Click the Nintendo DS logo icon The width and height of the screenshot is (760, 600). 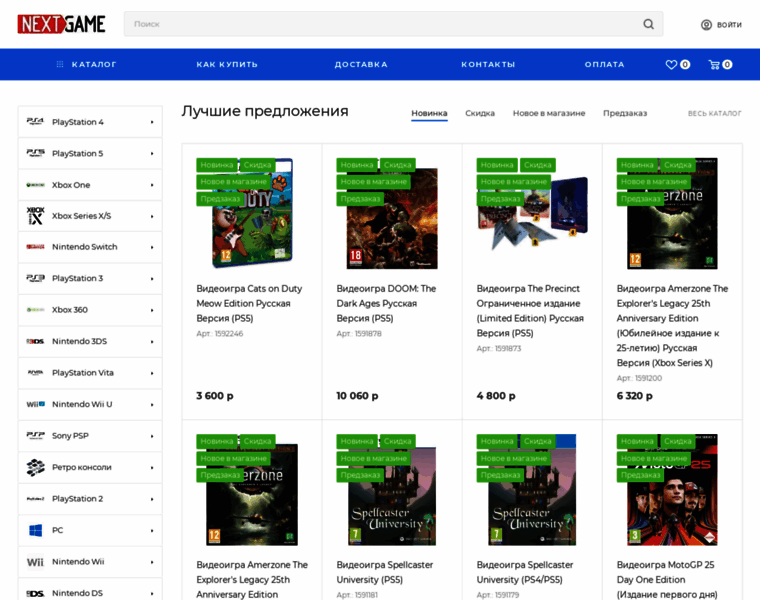point(35,593)
